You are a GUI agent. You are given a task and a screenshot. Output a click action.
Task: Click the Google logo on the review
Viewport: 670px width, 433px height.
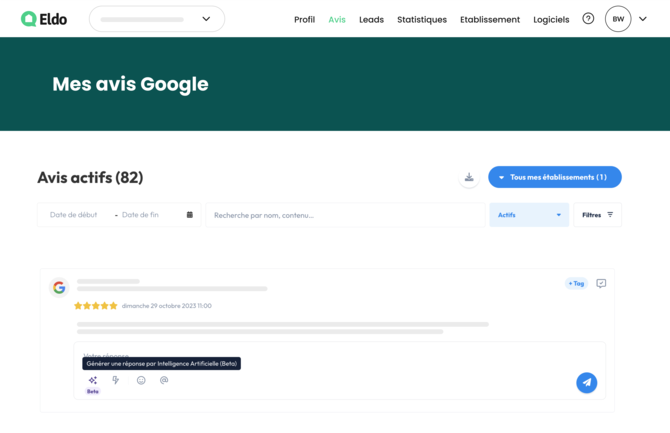(x=59, y=288)
